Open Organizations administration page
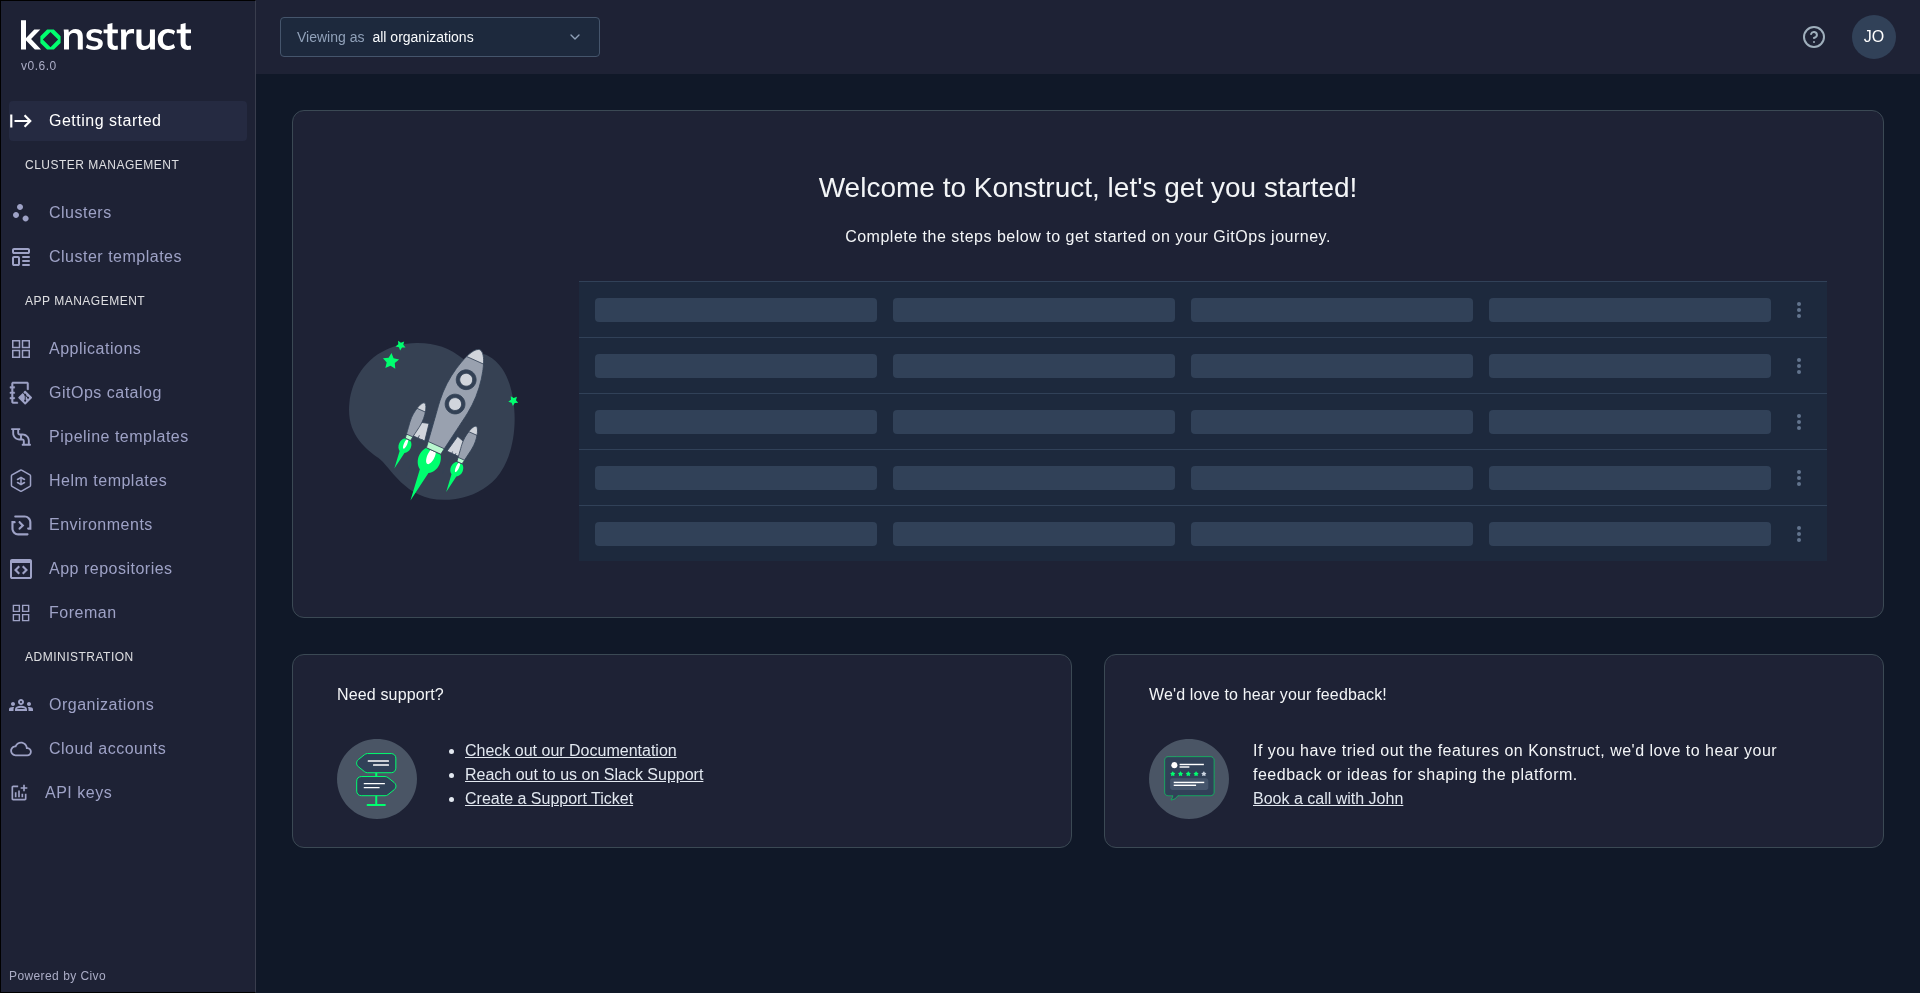The height and width of the screenshot is (993, 1920). (x=128, y=705)
